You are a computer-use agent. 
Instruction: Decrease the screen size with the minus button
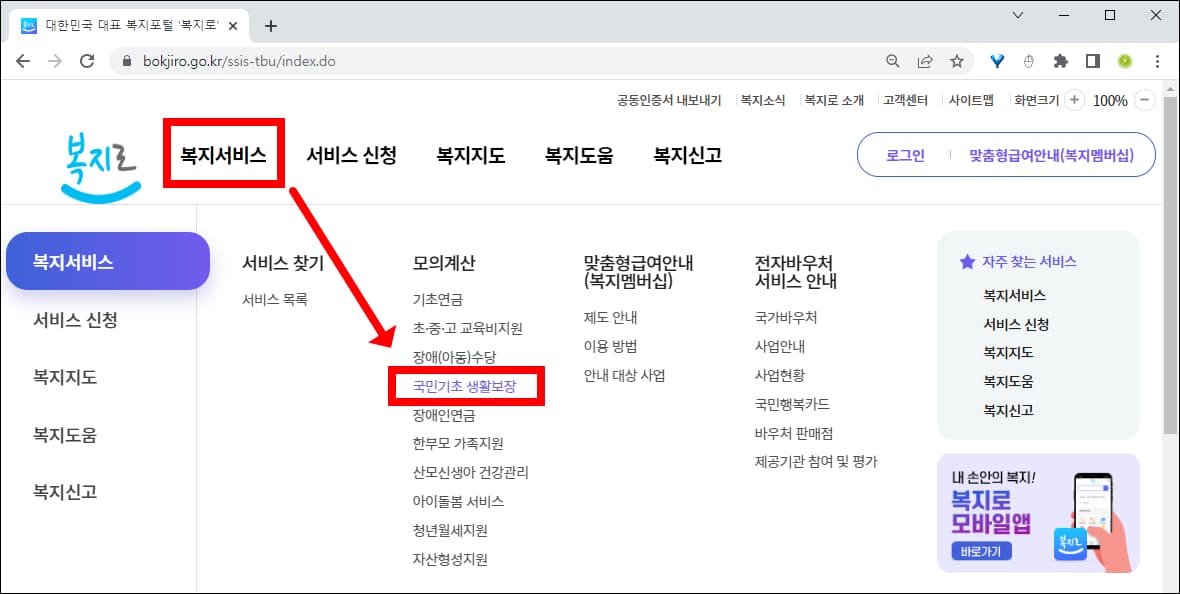coord(1145,100)
